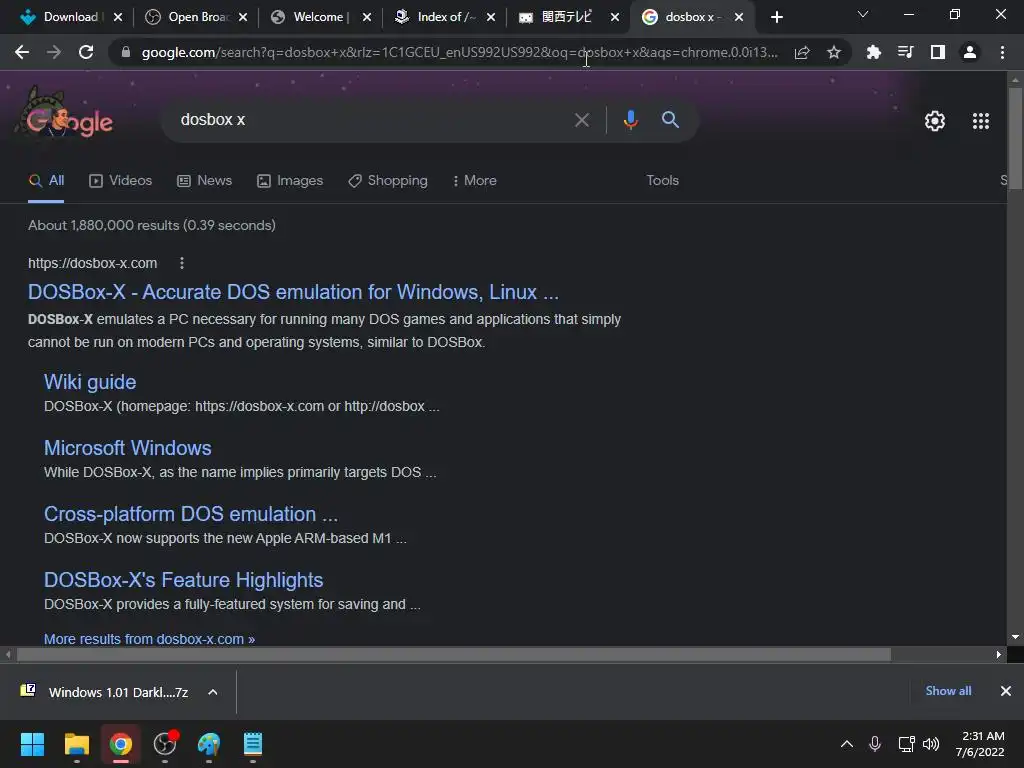Select the All results filter
1024x768 pixels.
click(x=46, y=180)
